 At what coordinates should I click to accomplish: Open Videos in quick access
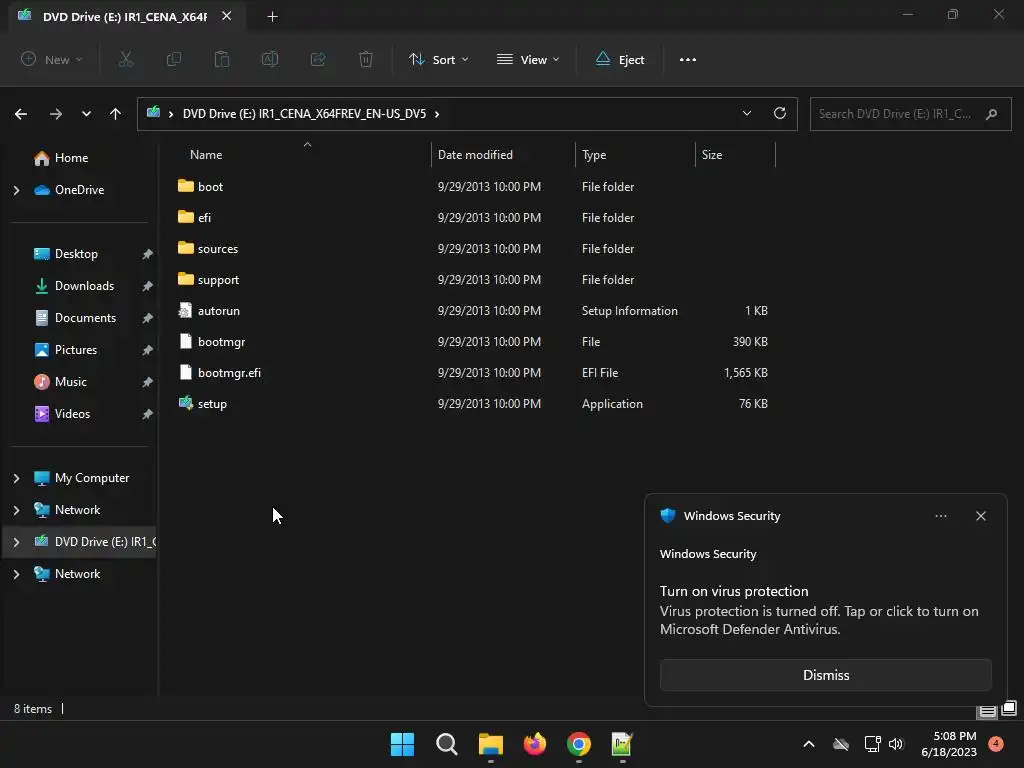coord(62,414)
